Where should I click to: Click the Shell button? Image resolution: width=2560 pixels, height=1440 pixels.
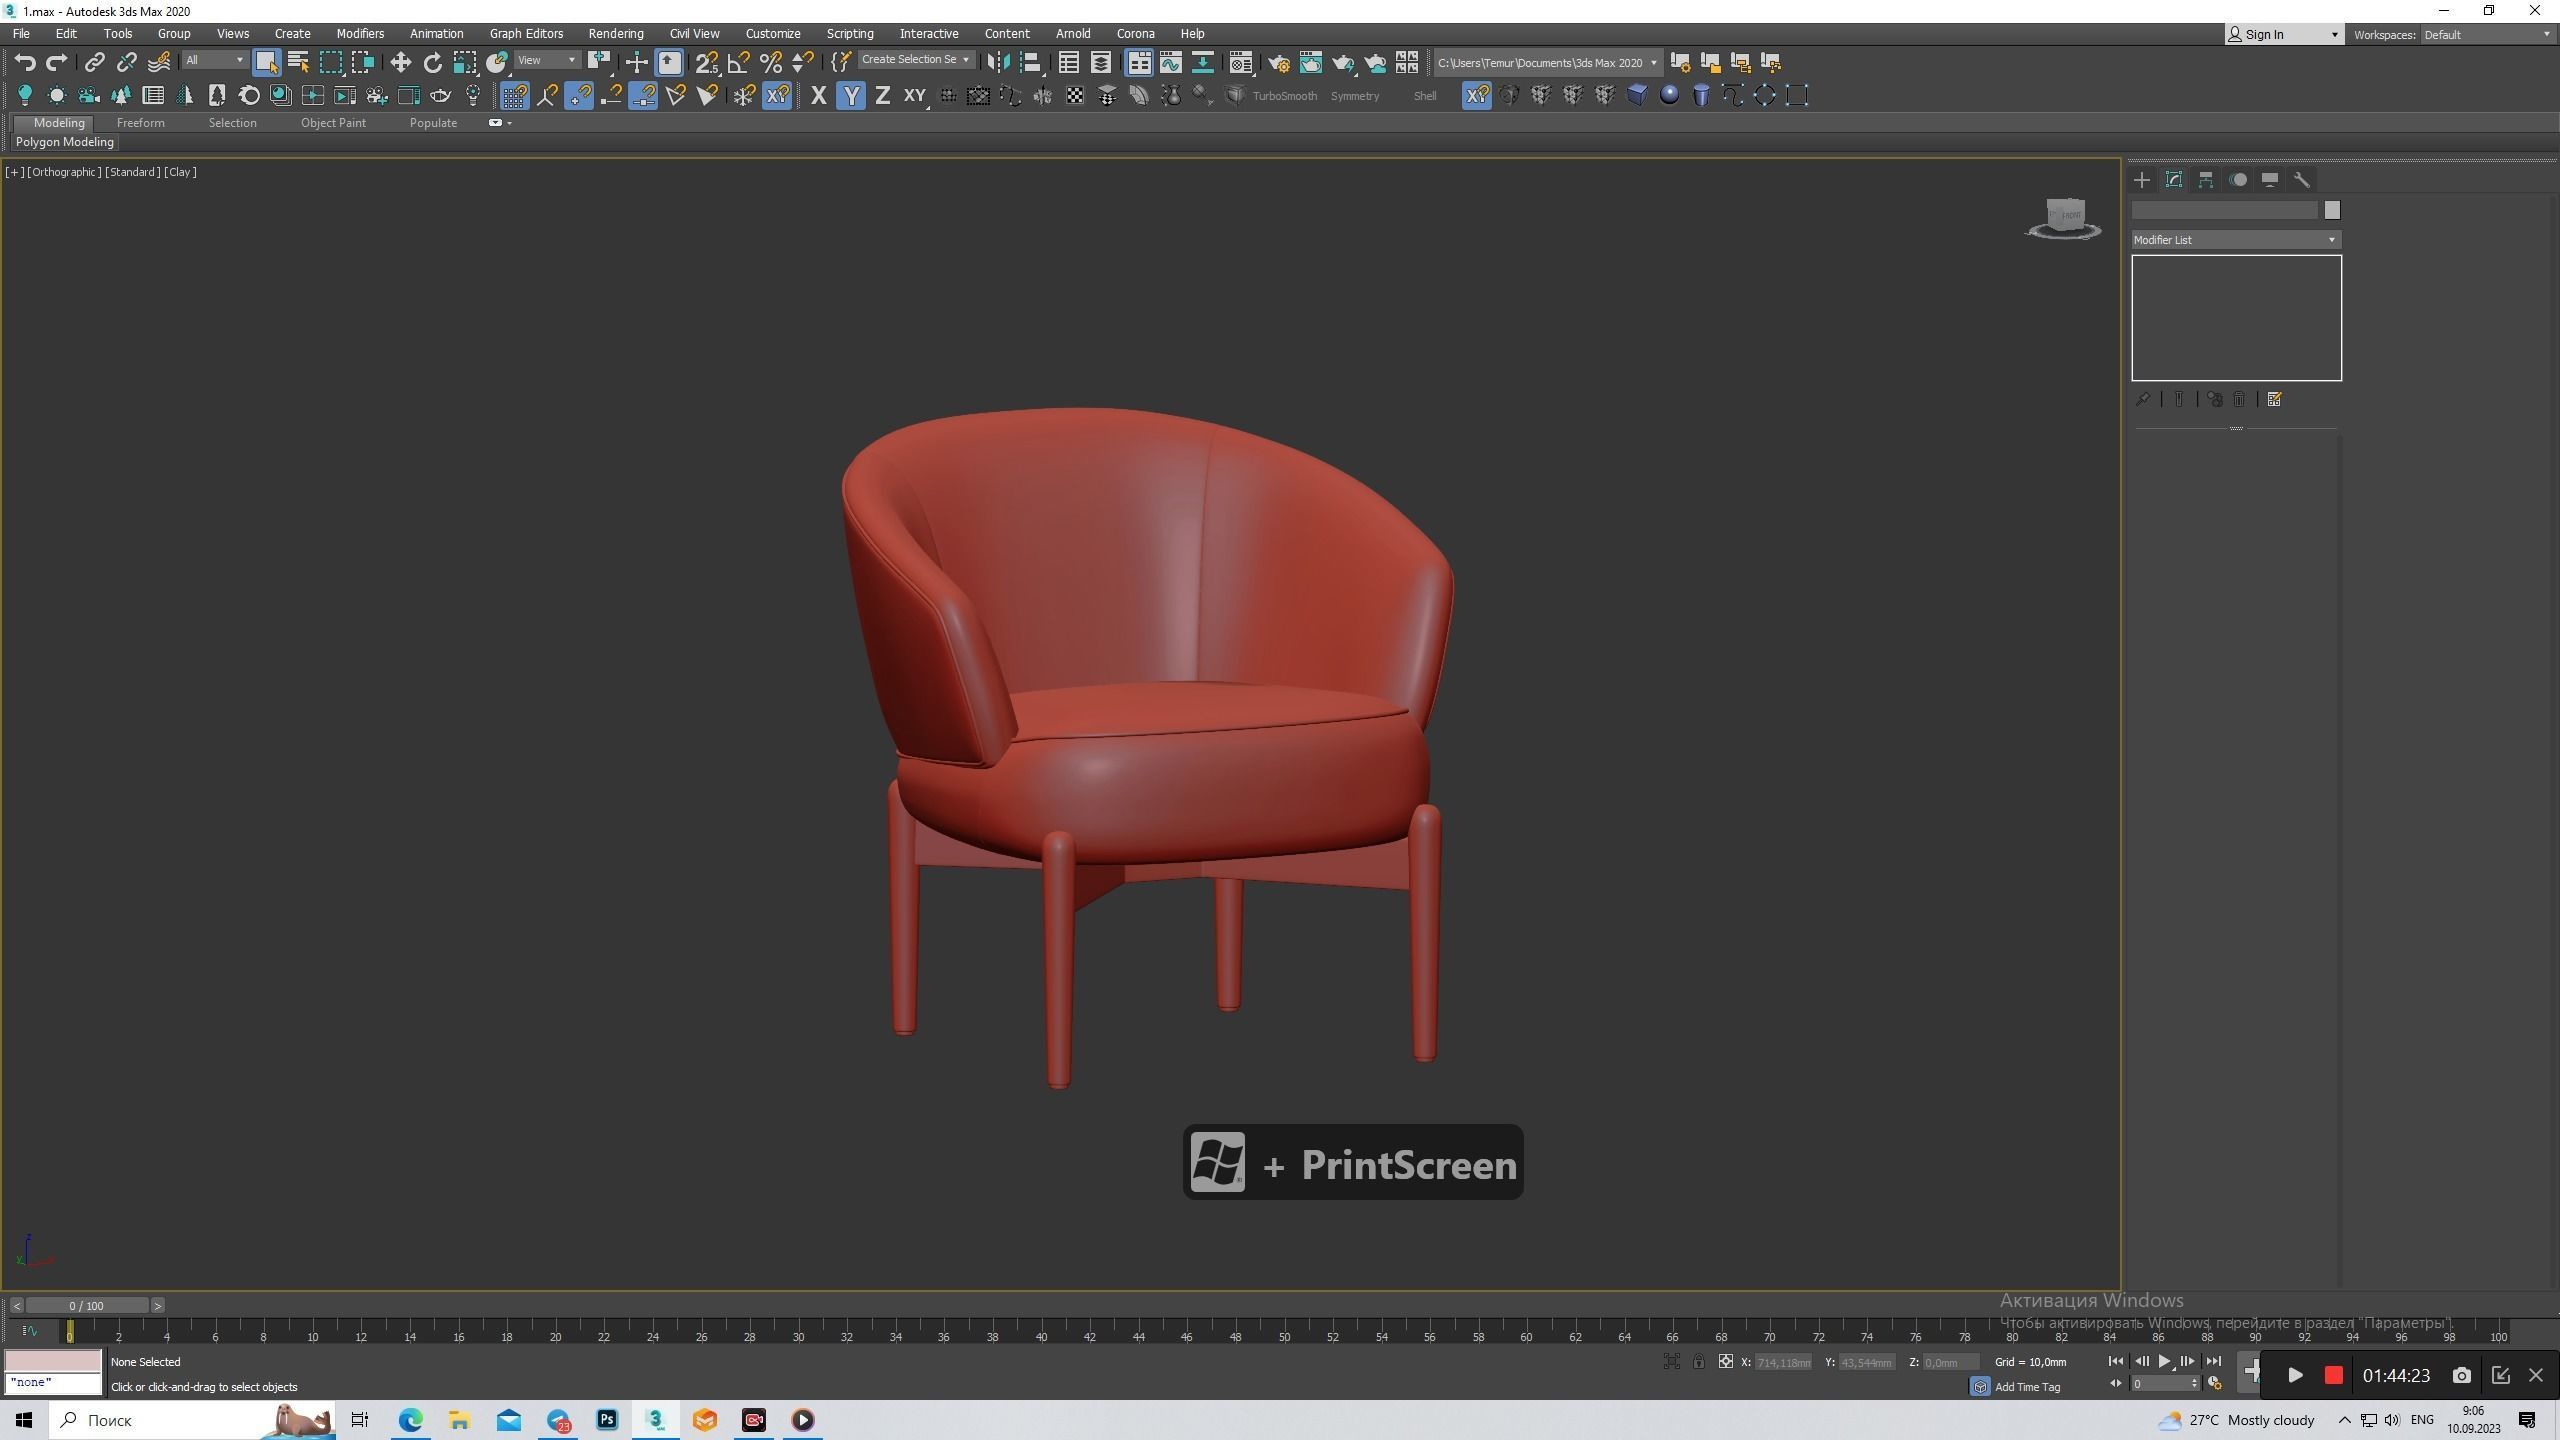[1425, 96]
